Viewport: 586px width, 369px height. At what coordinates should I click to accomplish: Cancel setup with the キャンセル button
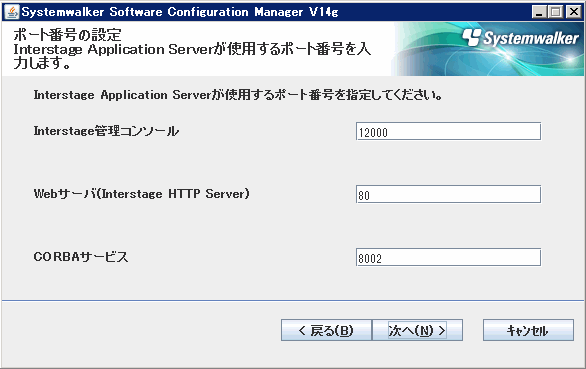pyautogui.click(x=528, y=330)
